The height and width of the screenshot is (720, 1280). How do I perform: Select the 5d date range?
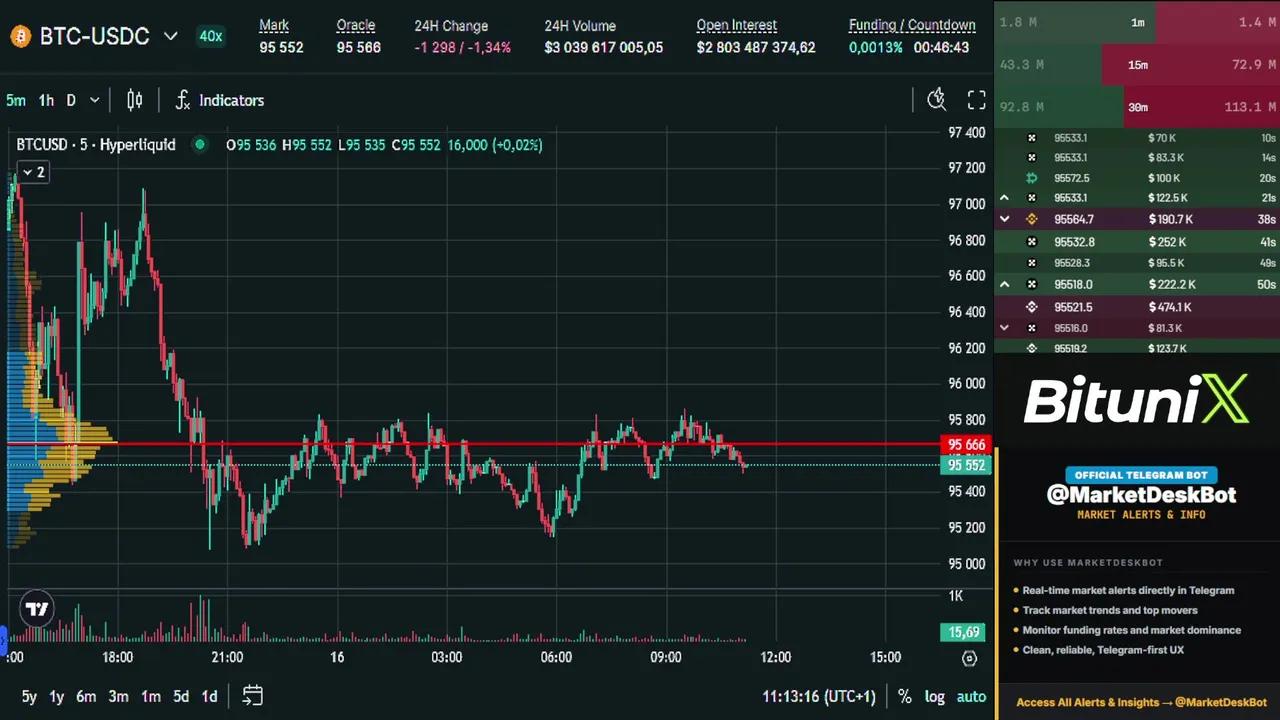181,696
